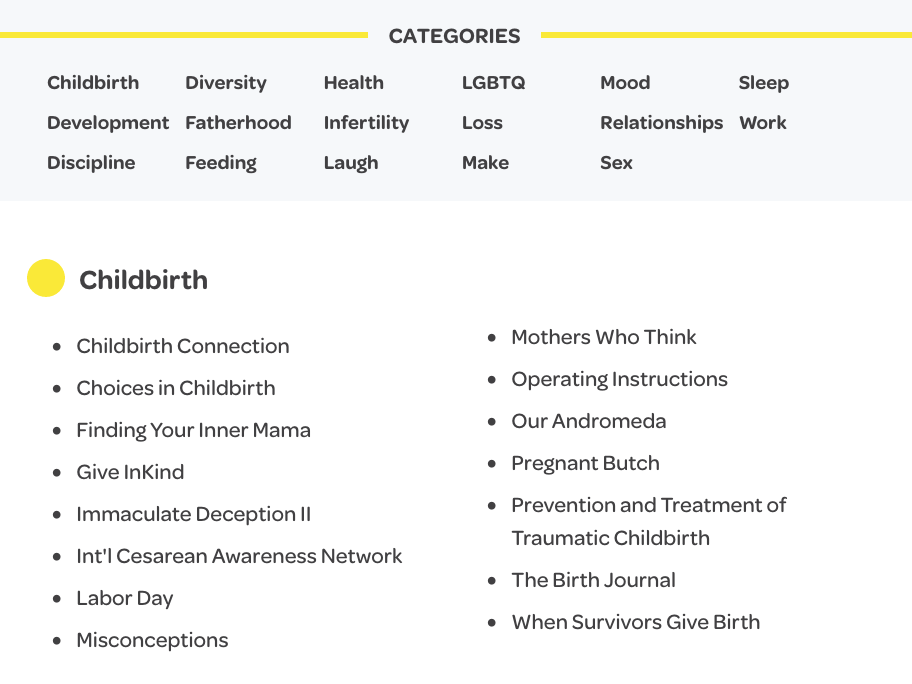Select the Fatherhood category
The height and width of the screenshot is (684, 912).
[238, 123]
